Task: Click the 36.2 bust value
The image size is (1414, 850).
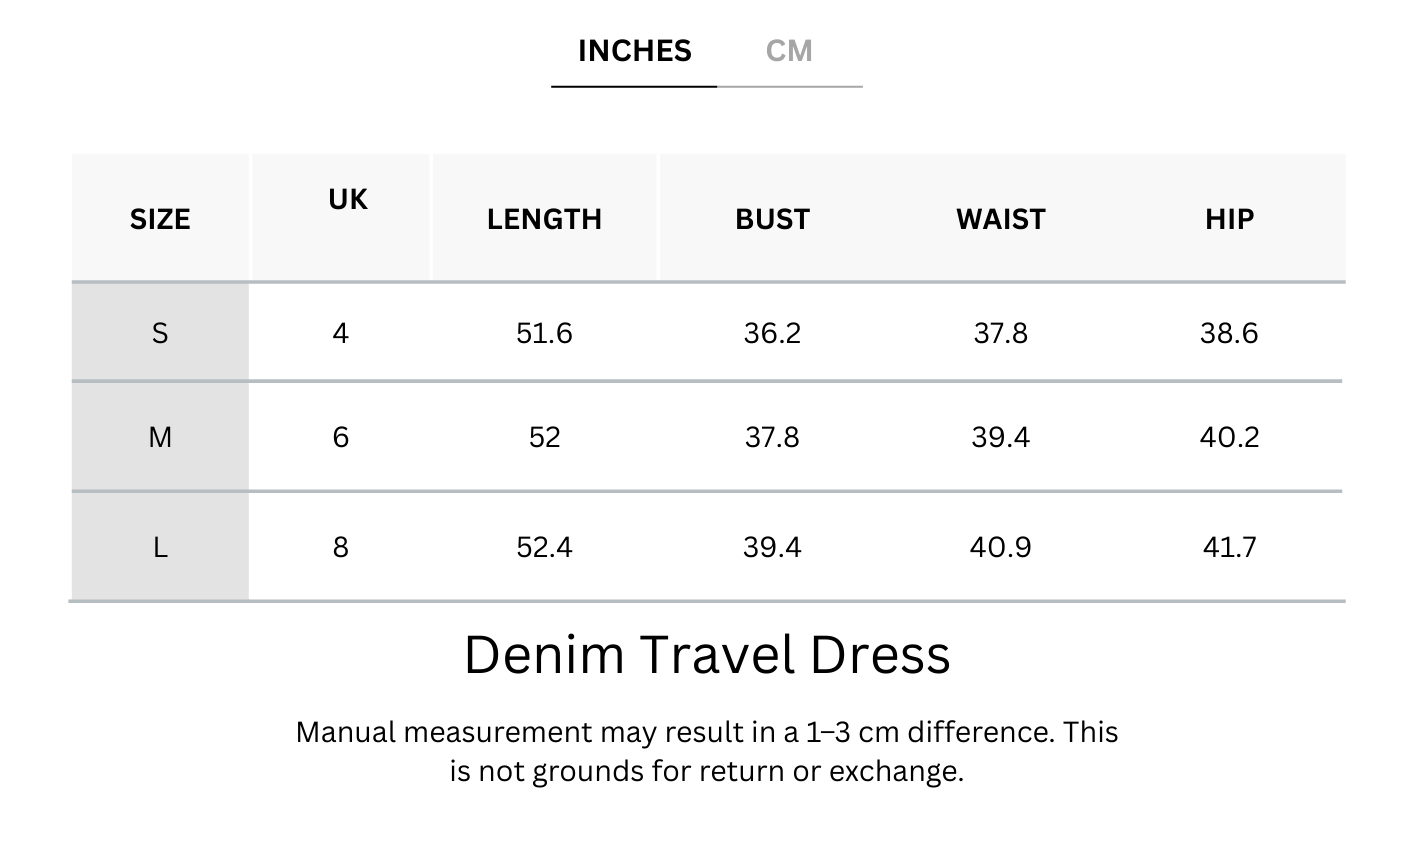Action: [772, 333]
